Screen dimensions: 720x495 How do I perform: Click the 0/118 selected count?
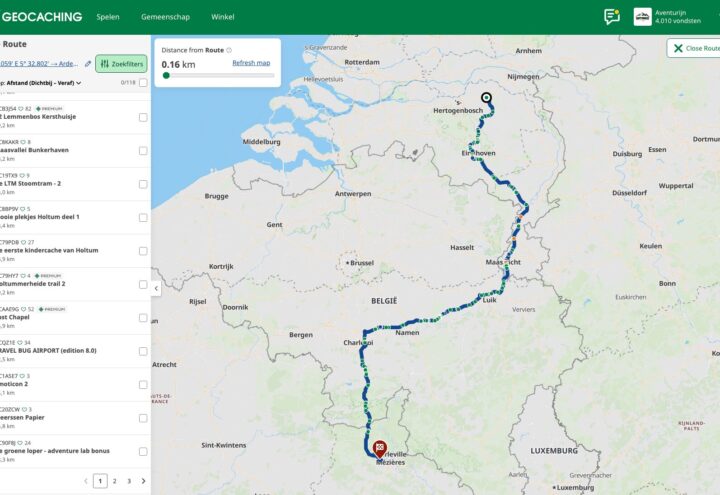128,83
